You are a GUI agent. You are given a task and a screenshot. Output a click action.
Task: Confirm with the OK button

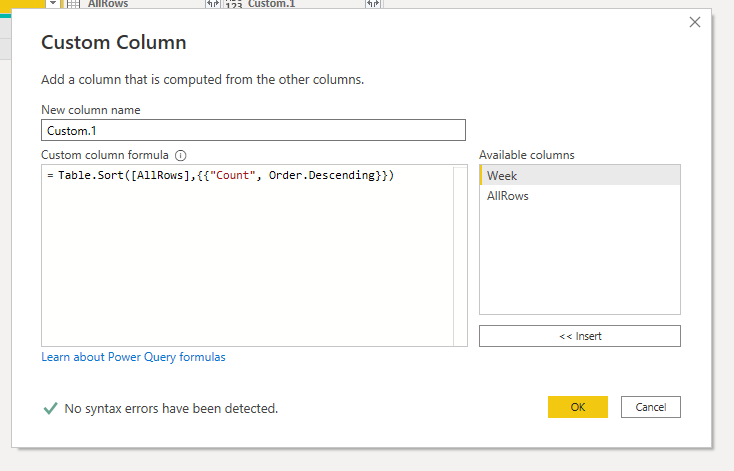coord(578,407)
